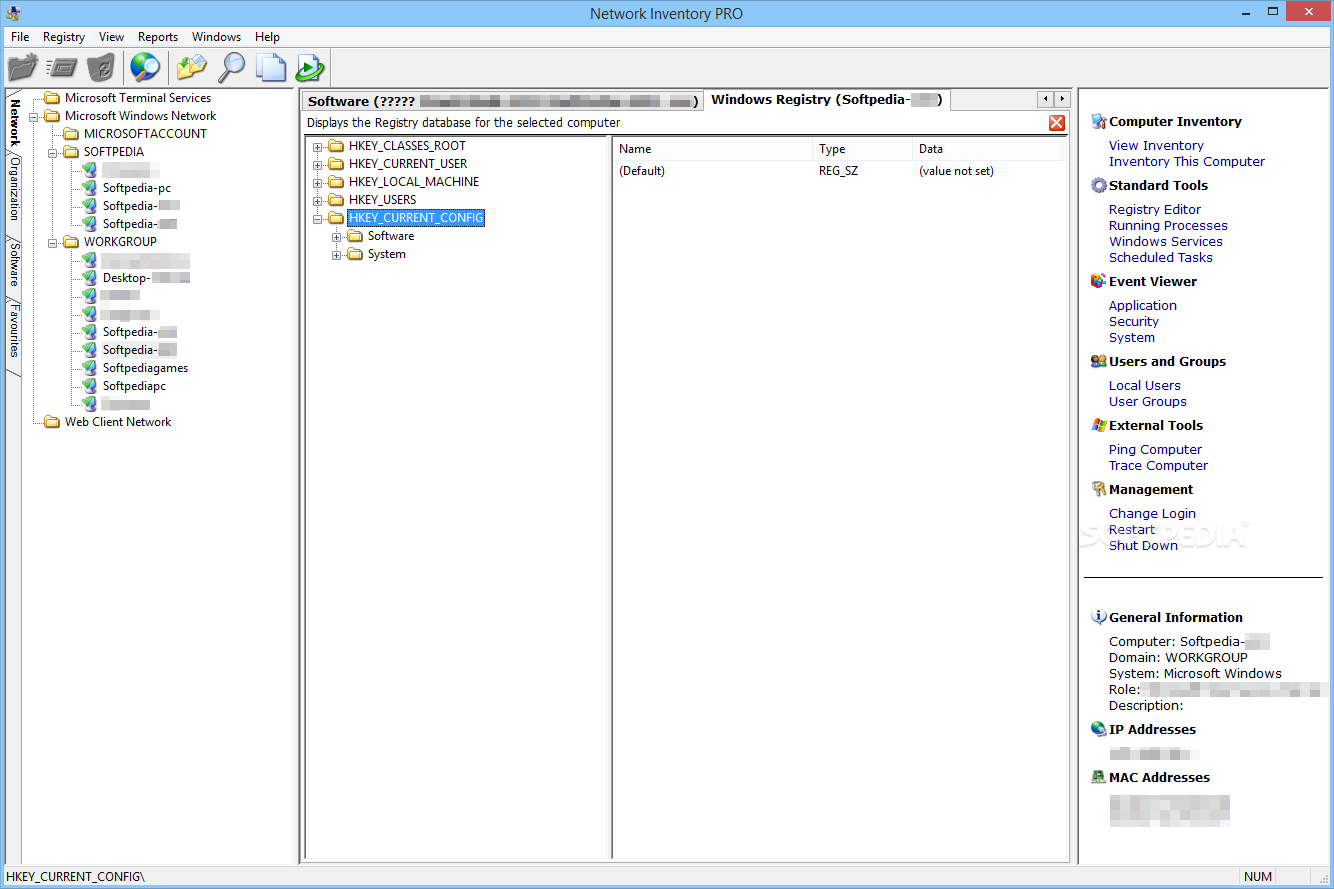Select the Favourites side tab

point(14,332)
